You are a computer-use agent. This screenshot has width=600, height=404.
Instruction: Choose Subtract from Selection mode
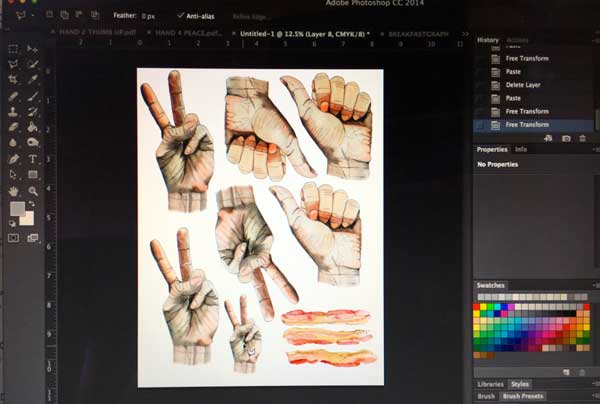pyautogui.click(x=79, y=15)
